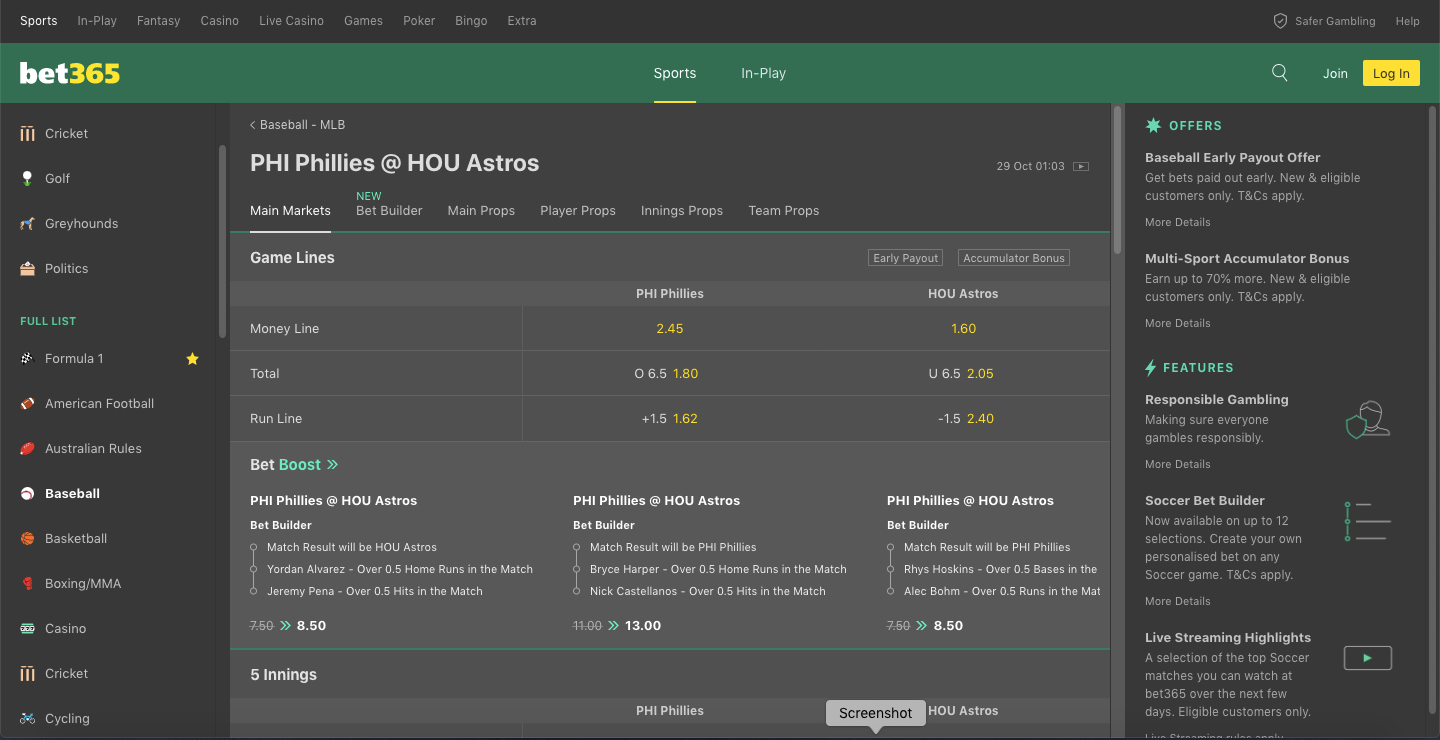Select Sports in the green header
The image size is (1440, 740).
tap(675, 73)
